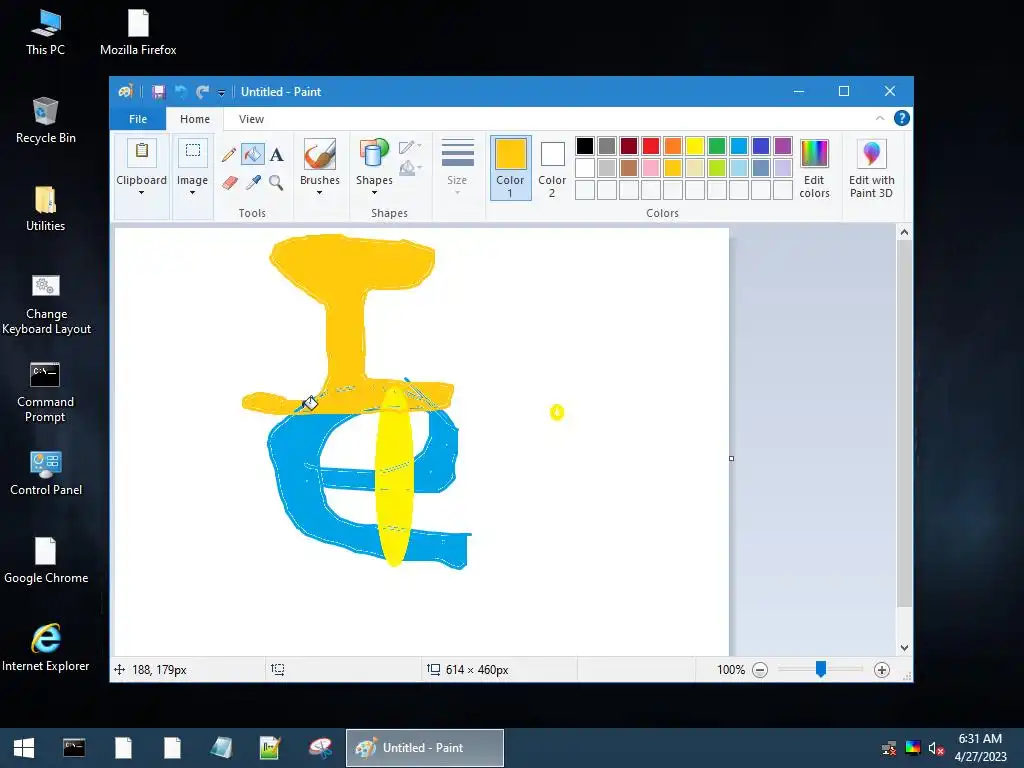Screen dimensions: 1024x768
Task: Click the zoom slider handle
Action: pyautogui.click(x=821, y=669)
